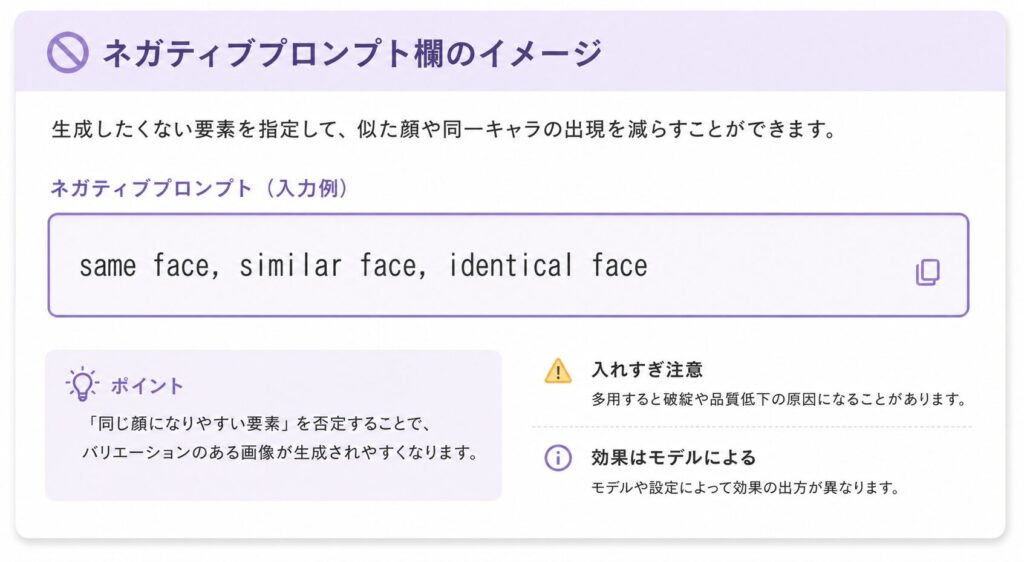Image resolution: width=1024 pixels, height=562 pixels.
Task: Click the dashed divider between the two notes
Action: pos(752,427)
